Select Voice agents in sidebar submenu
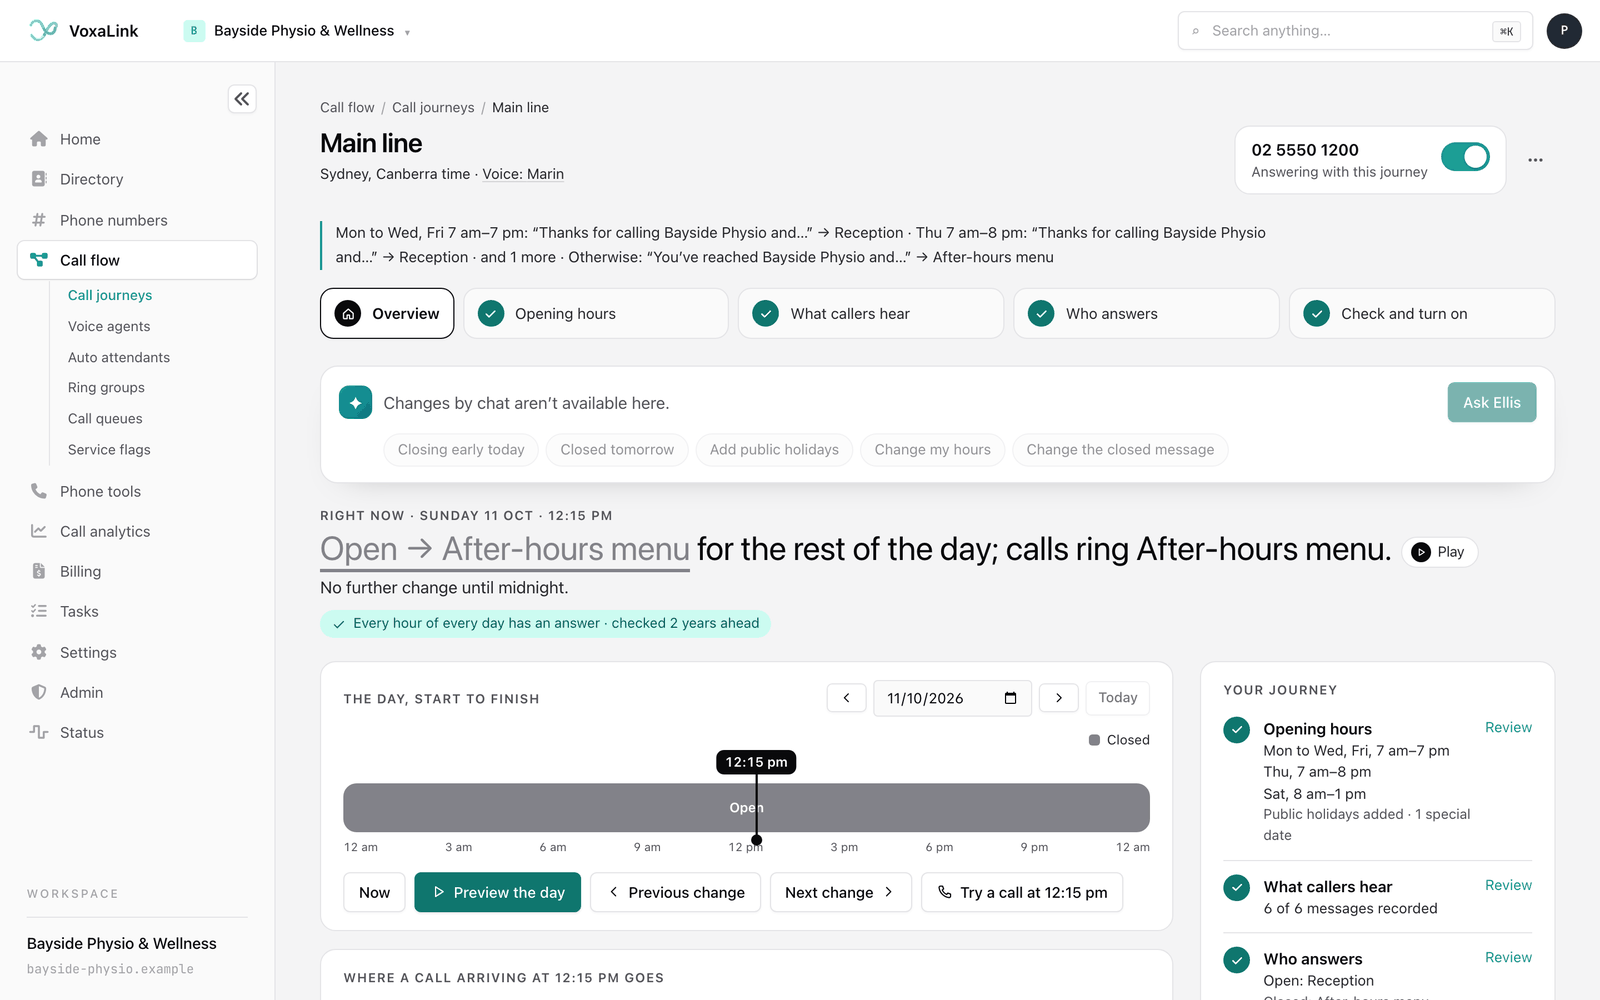1600x1000 pixels. tap(109, 326)
